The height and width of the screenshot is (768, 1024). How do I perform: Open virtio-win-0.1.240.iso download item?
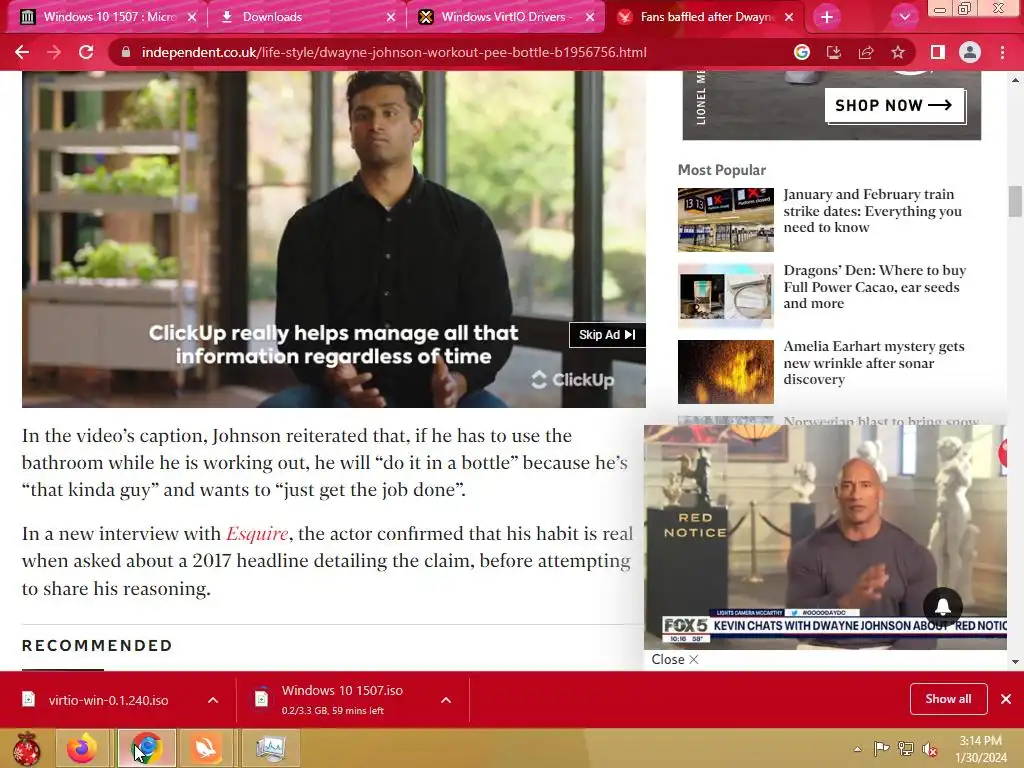(x=108, y=700)
